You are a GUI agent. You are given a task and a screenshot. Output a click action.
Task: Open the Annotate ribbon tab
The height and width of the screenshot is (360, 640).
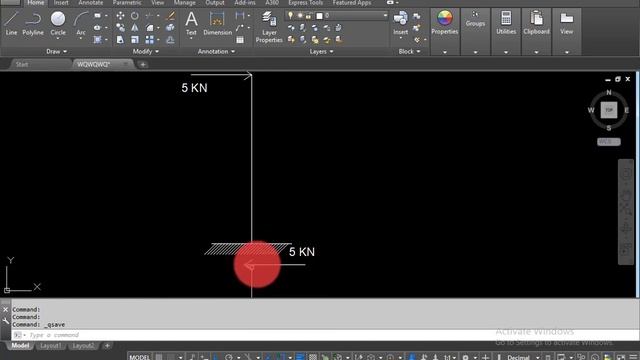91,3
